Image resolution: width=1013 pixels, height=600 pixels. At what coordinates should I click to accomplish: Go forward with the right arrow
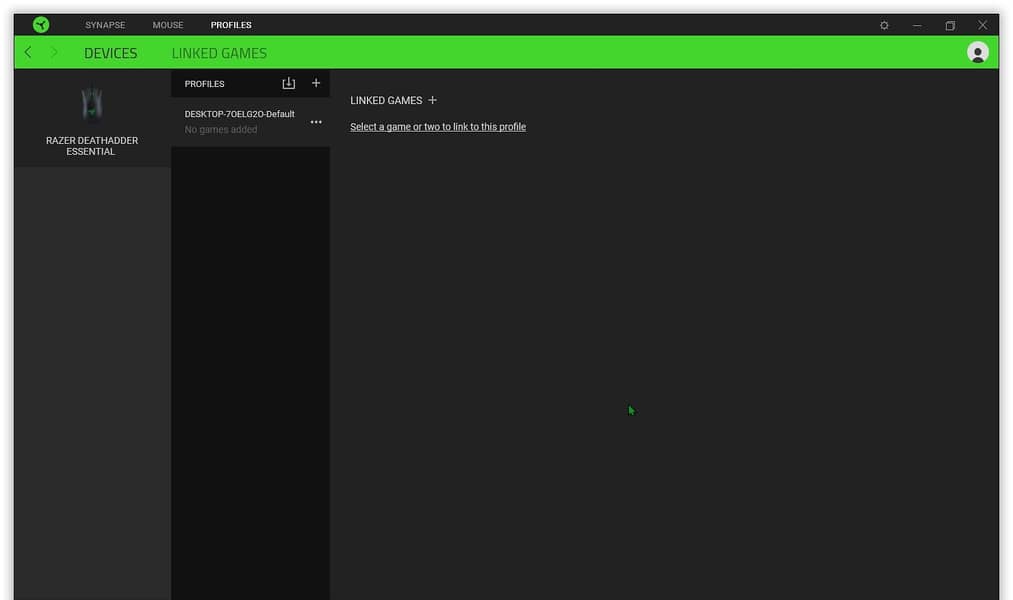point(54,52)
